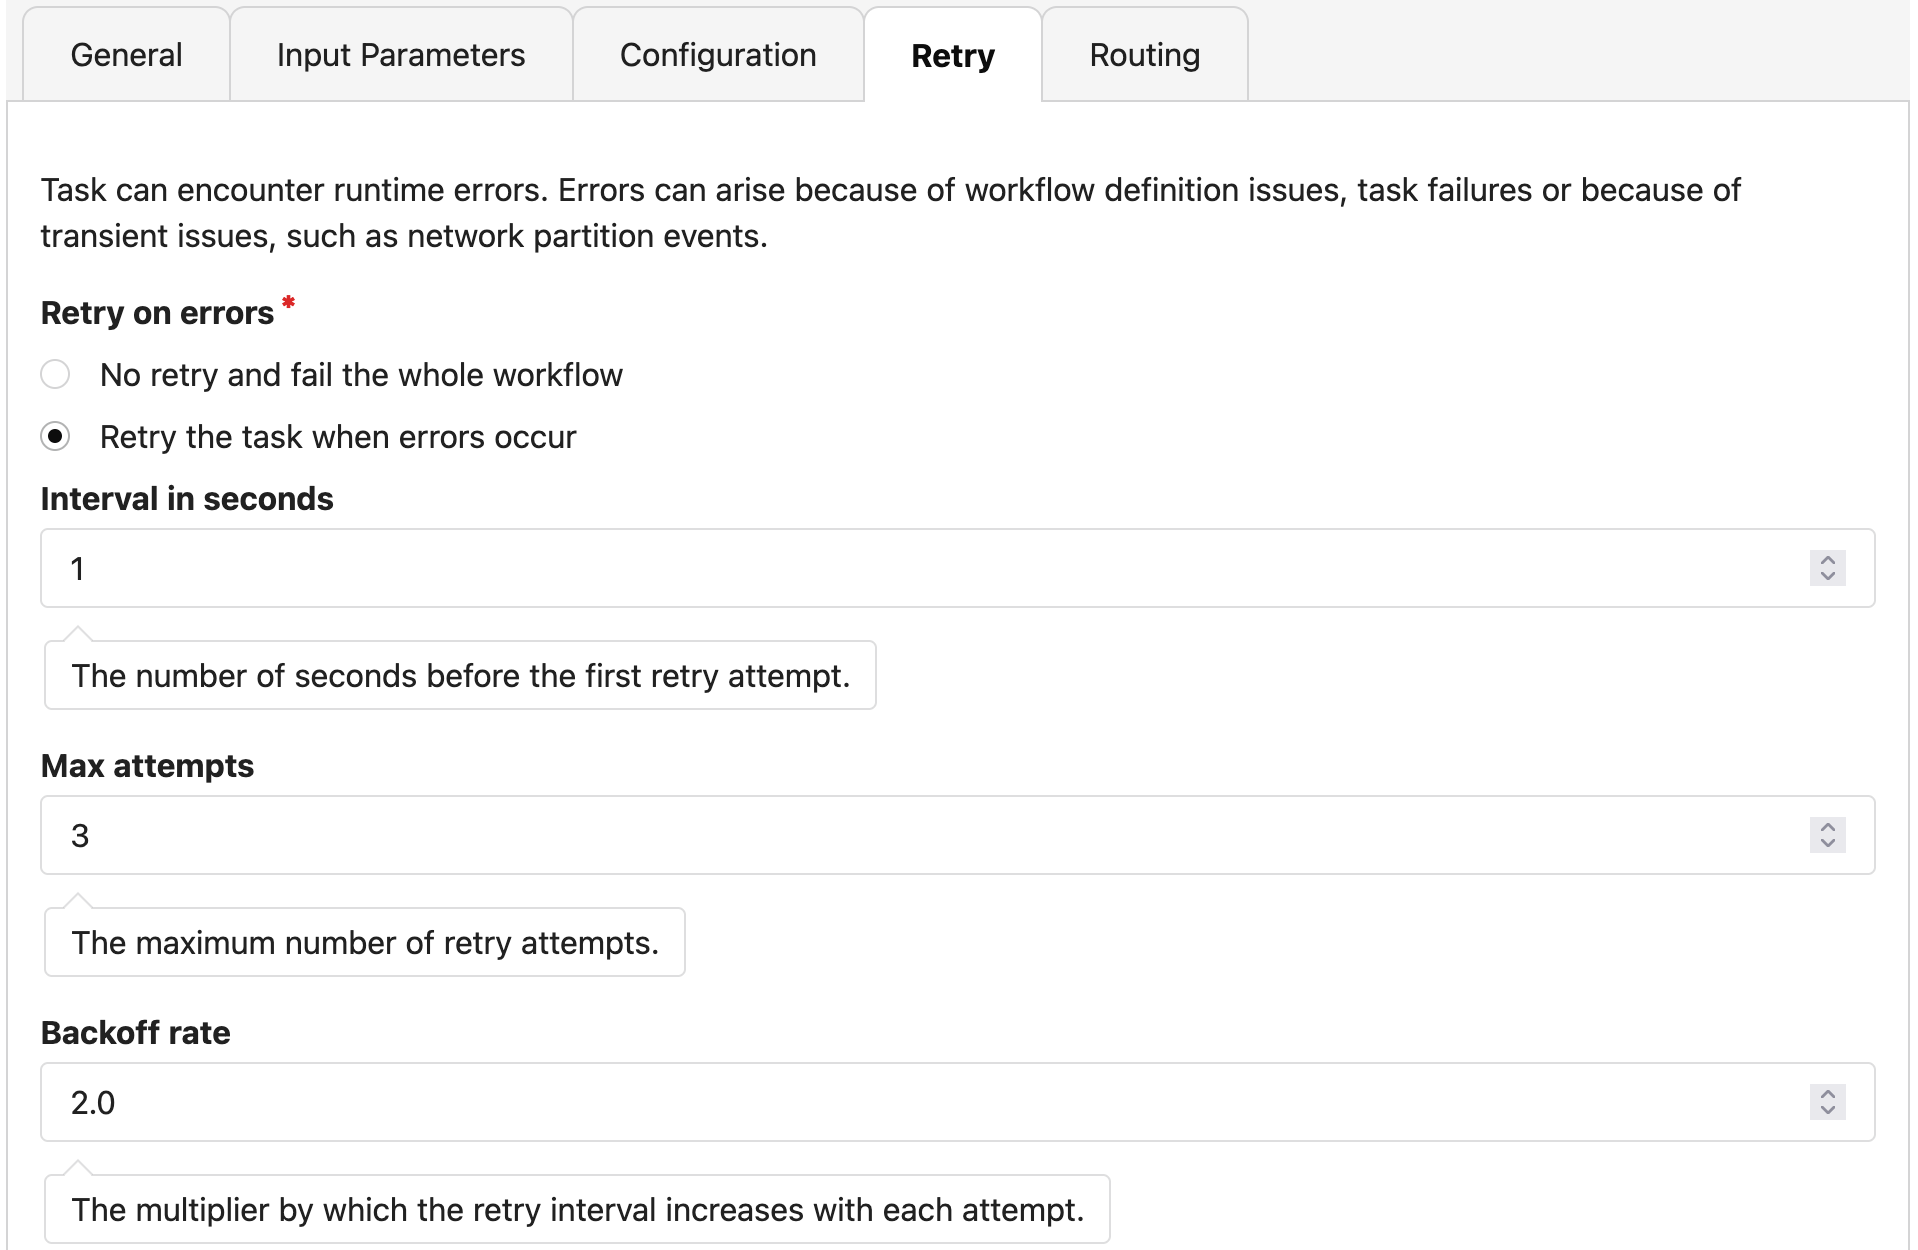1918x1250 pixels.
Task: Decrement the Backoff rate with down arrow
Action: (x=1827, y=1111)
